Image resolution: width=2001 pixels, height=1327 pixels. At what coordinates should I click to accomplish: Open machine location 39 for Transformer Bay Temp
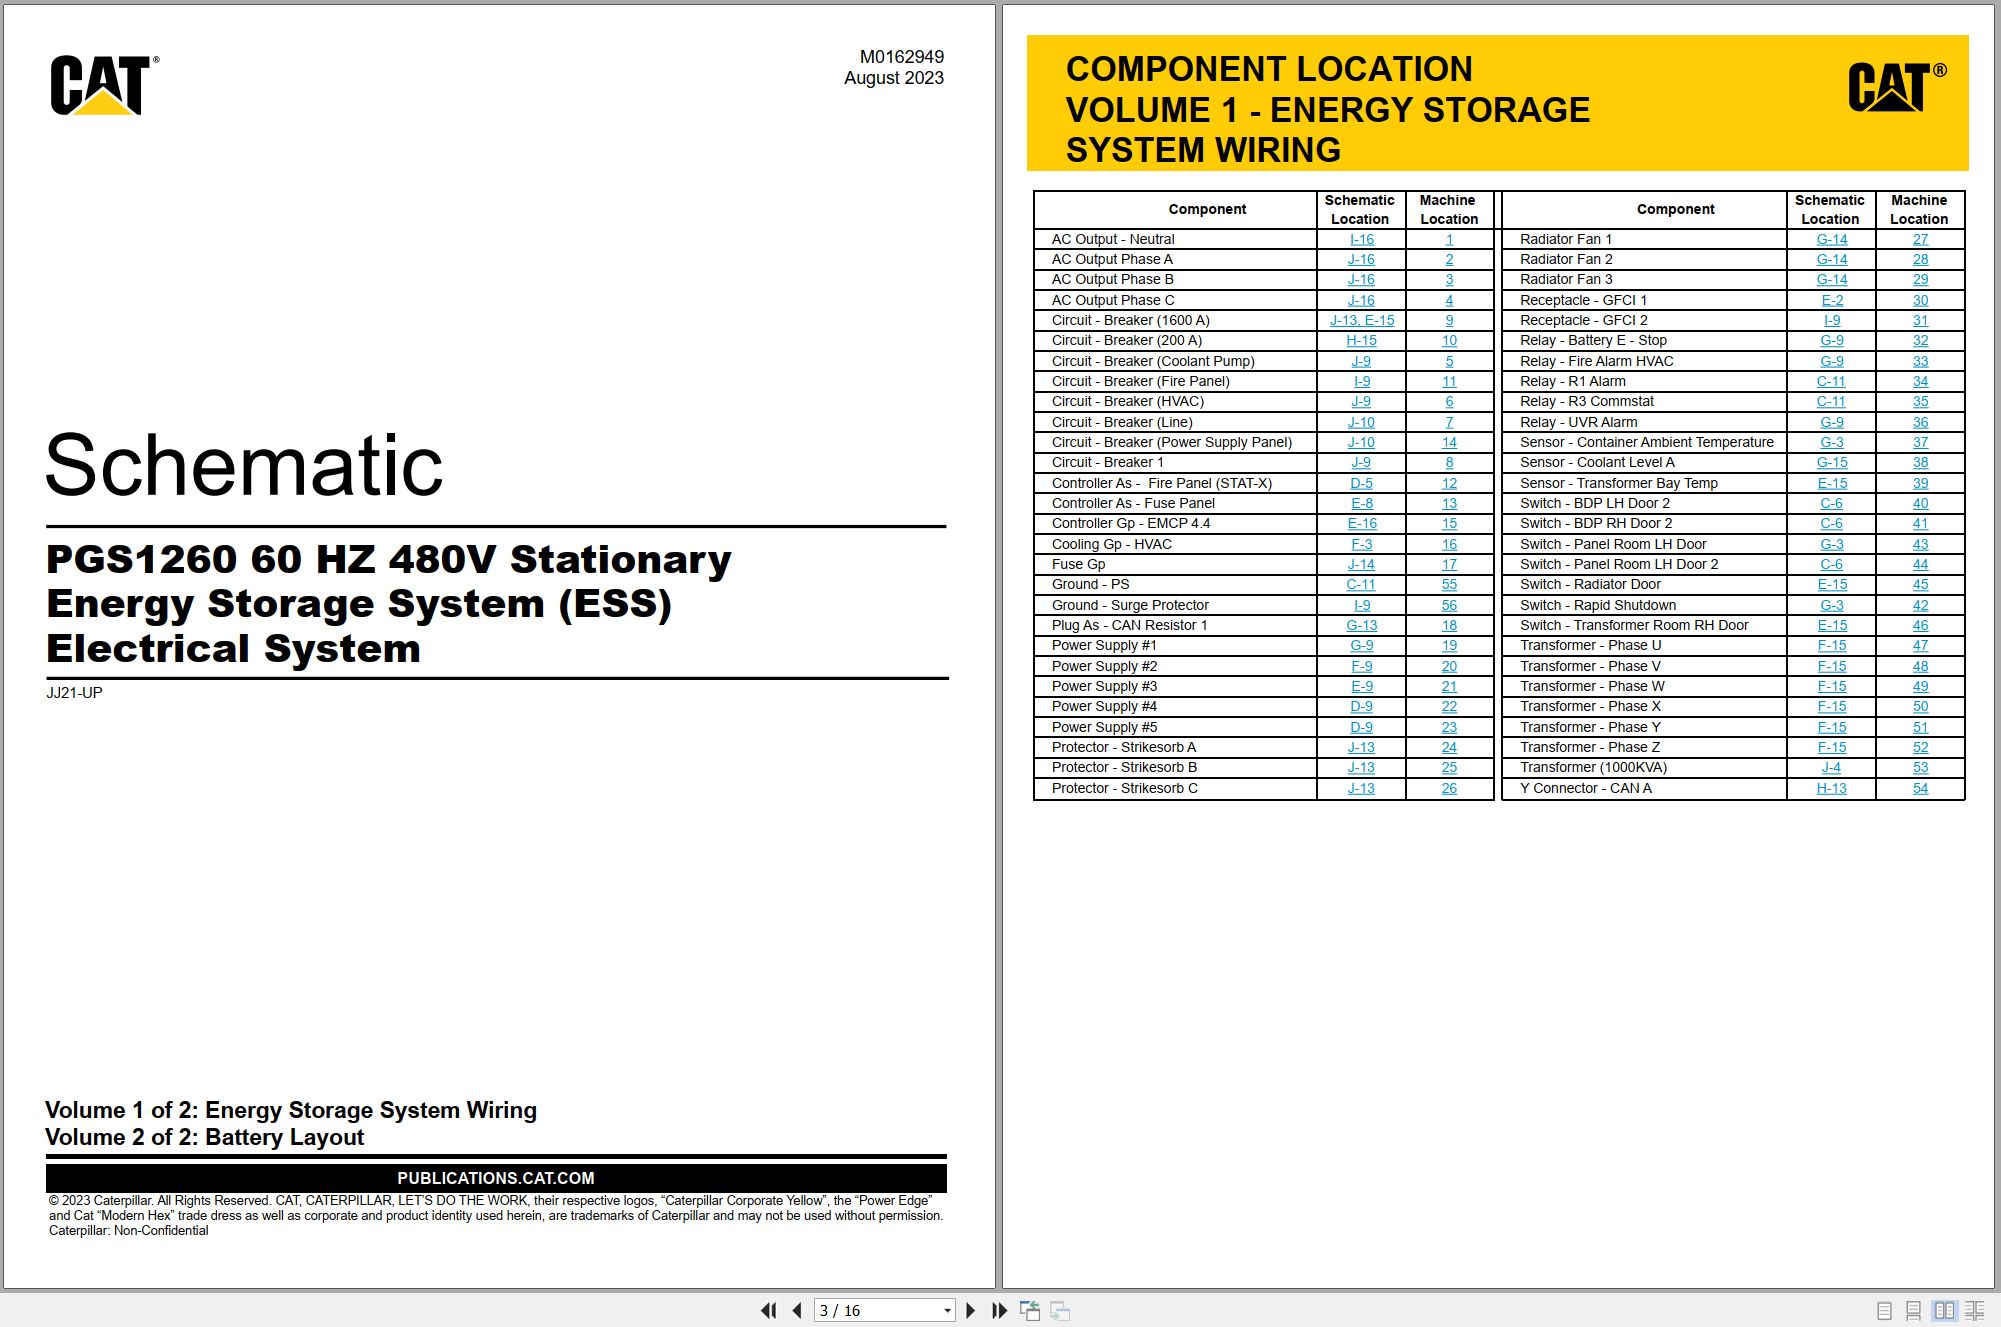pos(1920,483)
